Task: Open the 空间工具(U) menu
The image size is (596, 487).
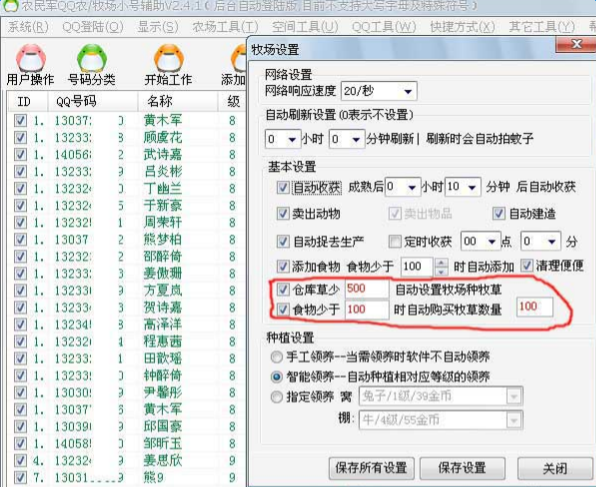Action: 305,27
